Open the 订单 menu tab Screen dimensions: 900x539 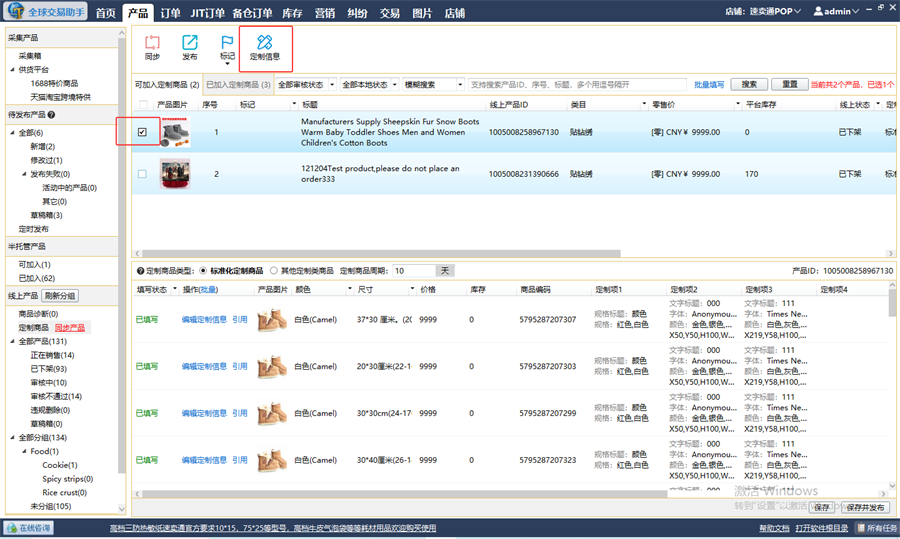coord(170,13)
